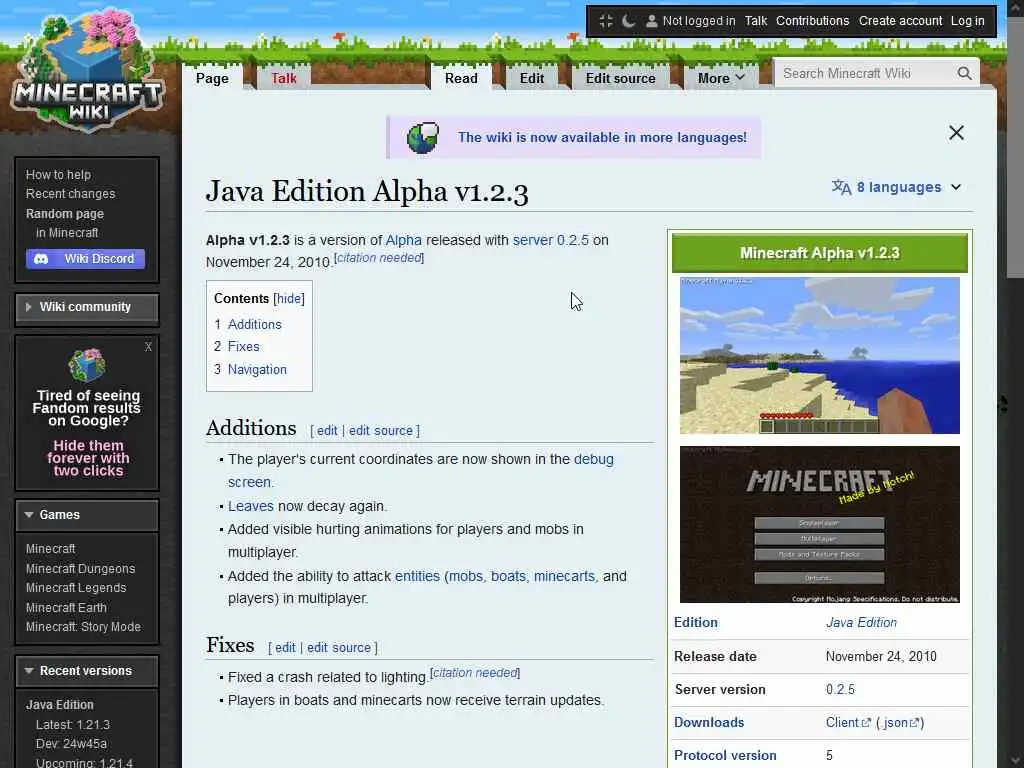This screenshot has width=1024, height=768.
Task: Click the Wiki Discord button
Action: click(86, 259)
